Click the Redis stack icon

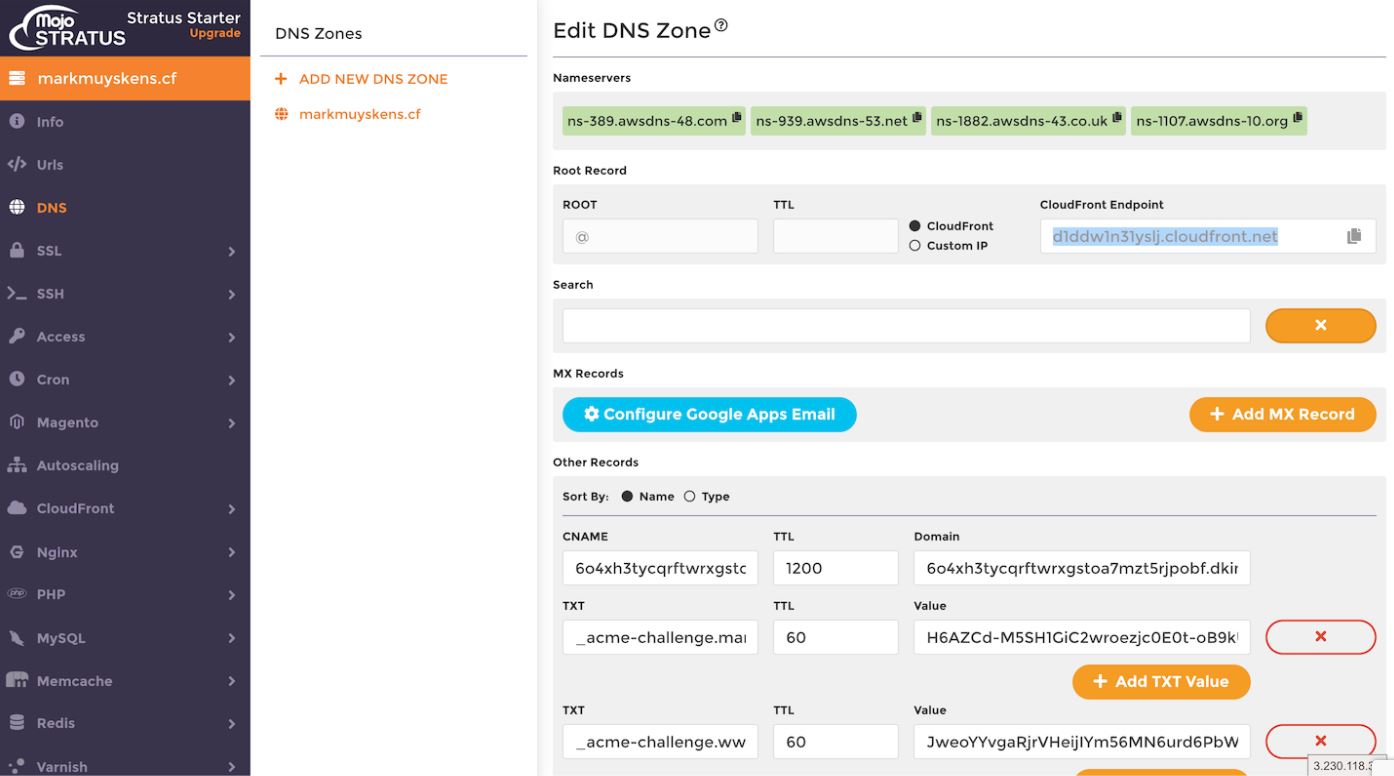click(x=17, y=722)
